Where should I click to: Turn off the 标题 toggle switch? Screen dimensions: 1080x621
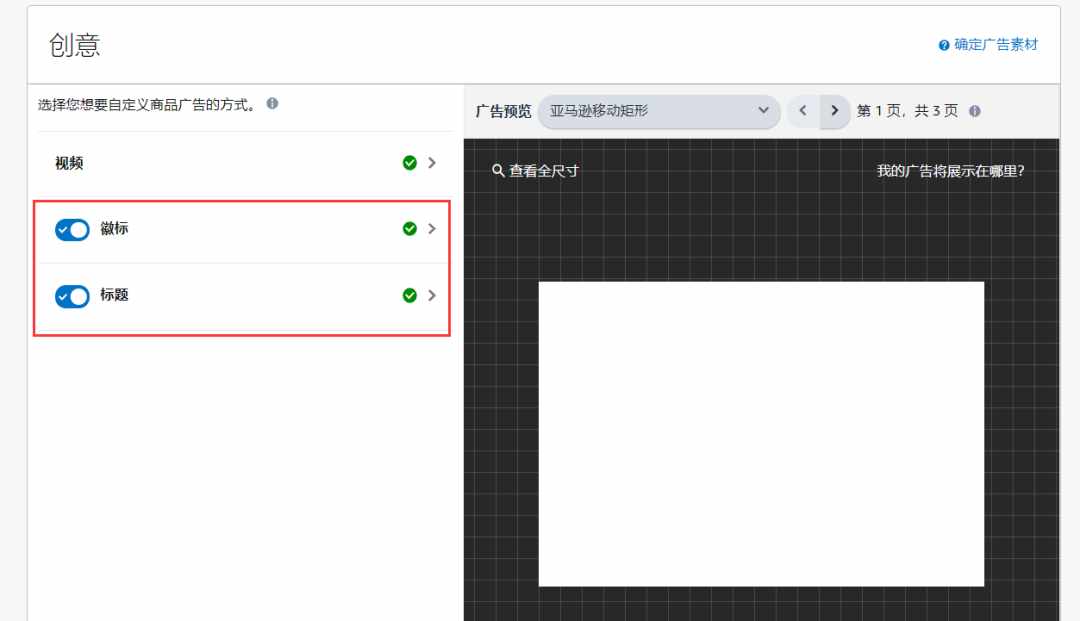[x=72, y=296]
